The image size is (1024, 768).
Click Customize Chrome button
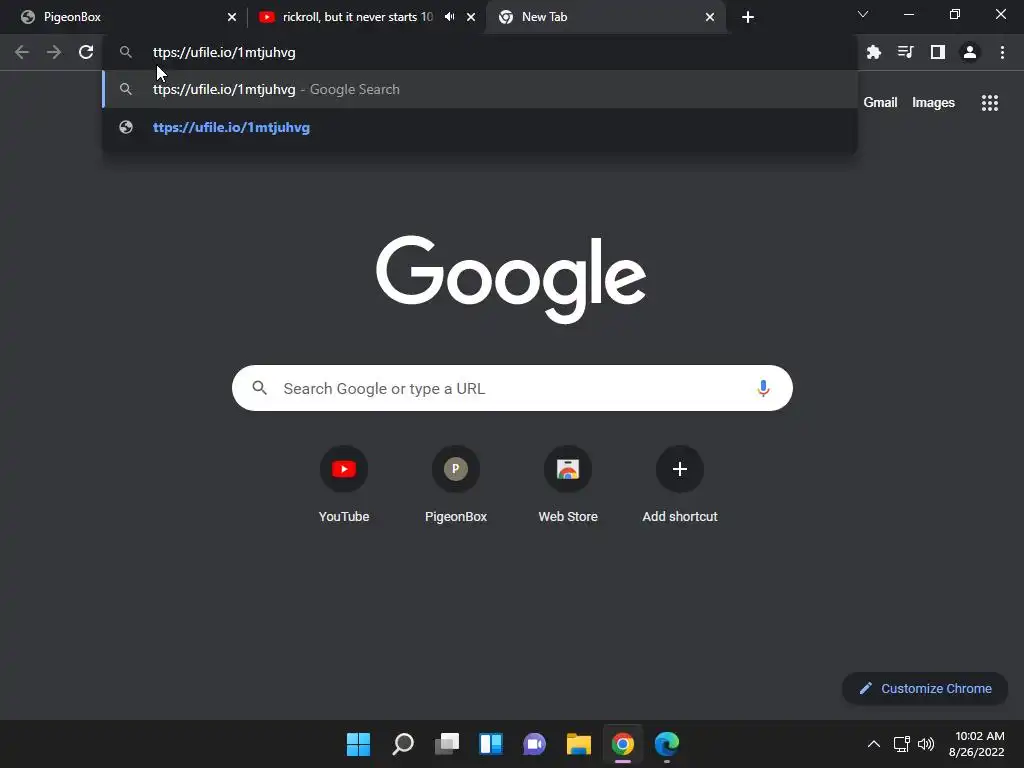click(925, 688)
